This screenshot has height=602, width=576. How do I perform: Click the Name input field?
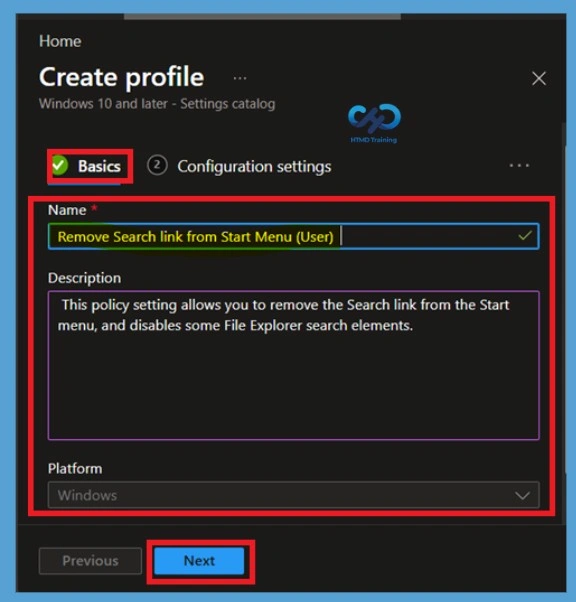[x=294, y=236]
